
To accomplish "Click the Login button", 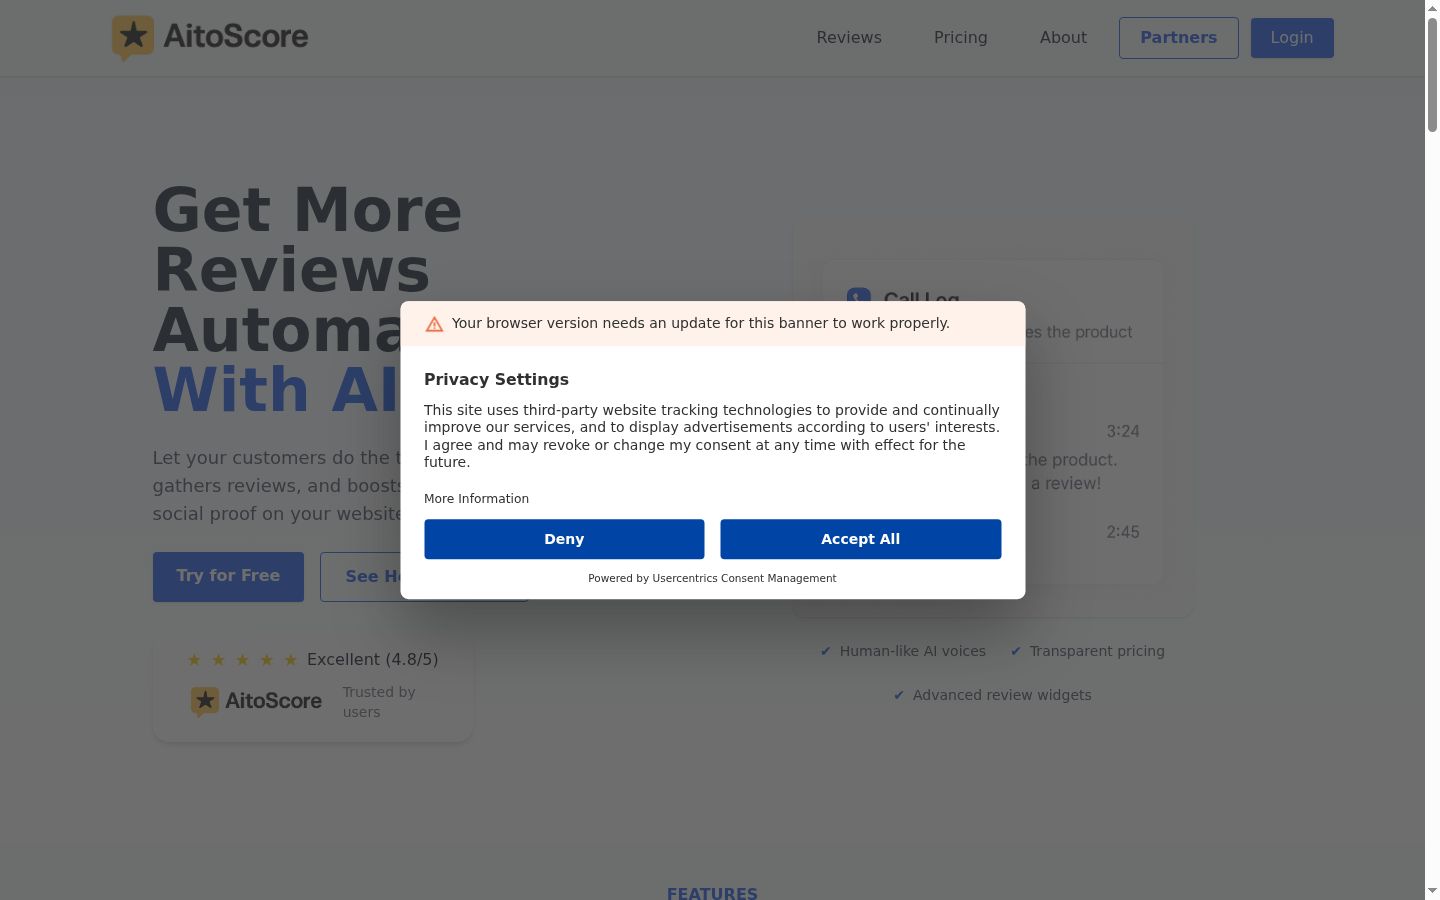I will click(x=1292, y=38).
